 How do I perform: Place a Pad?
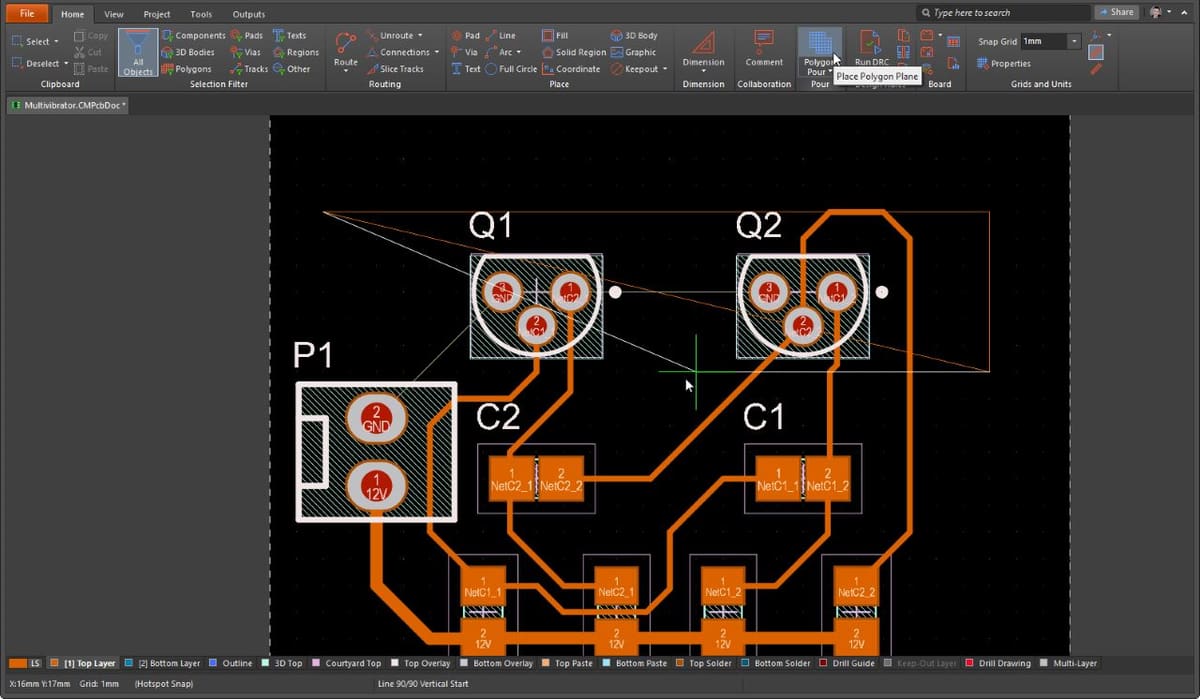[464, 35]
